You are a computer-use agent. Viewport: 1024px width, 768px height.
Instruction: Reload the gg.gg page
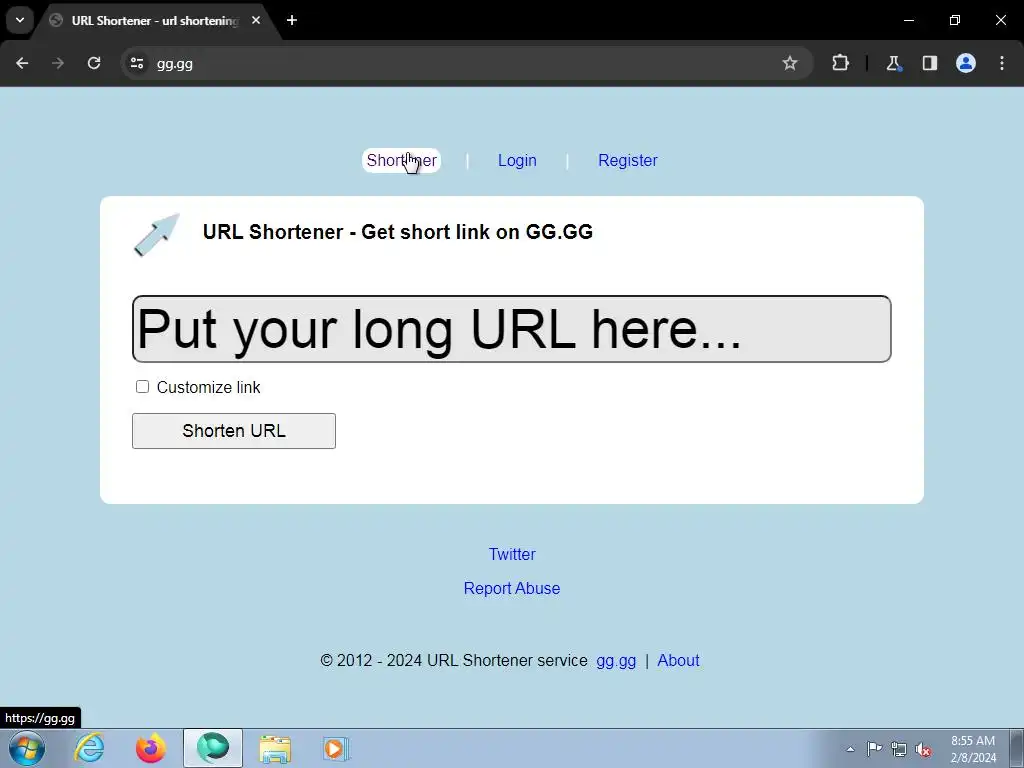click(94, 63)
